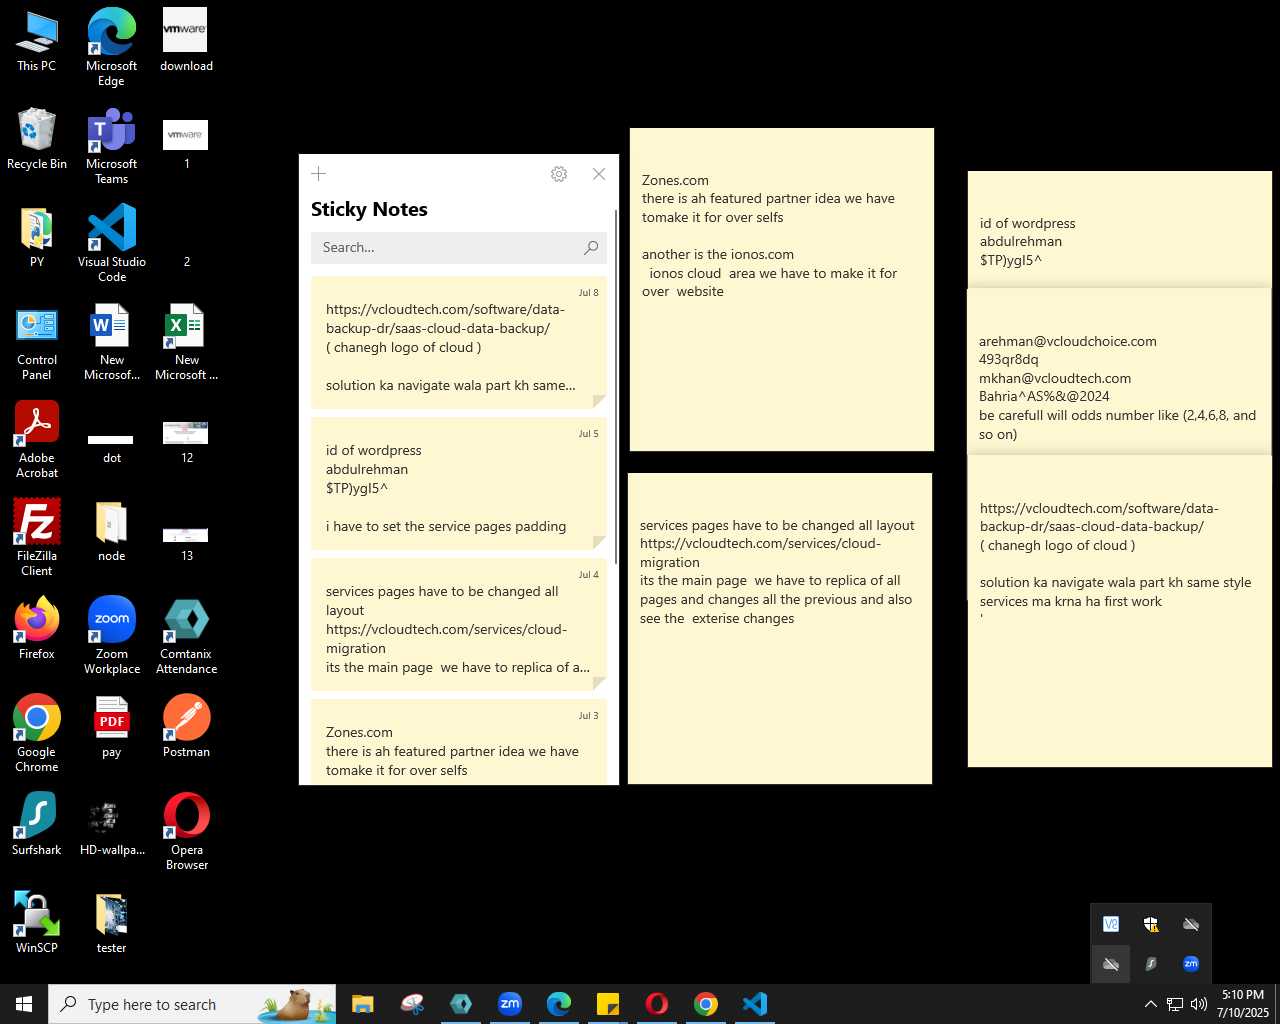Click the Zoom icon in tray overflow

1191,964
